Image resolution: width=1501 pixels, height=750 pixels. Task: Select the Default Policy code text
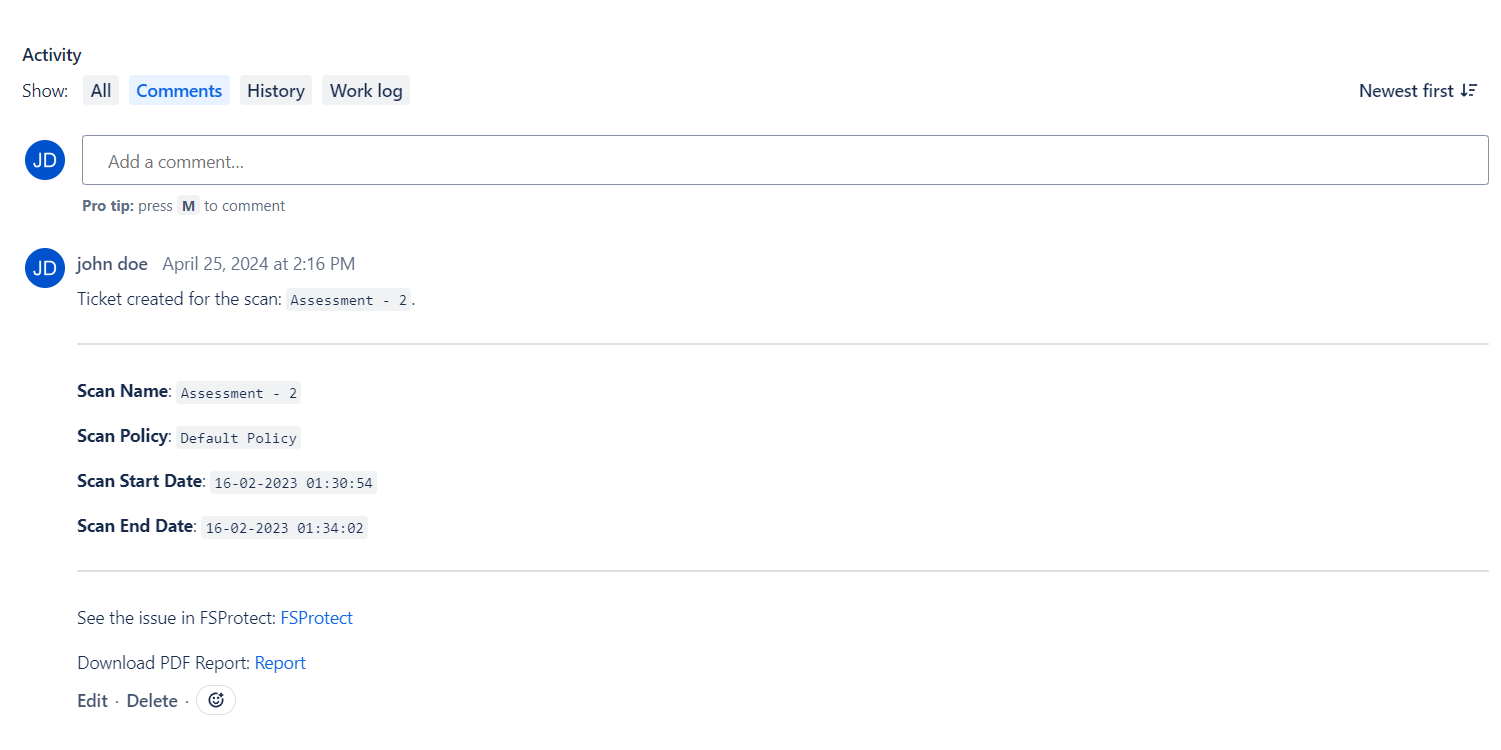239,438
